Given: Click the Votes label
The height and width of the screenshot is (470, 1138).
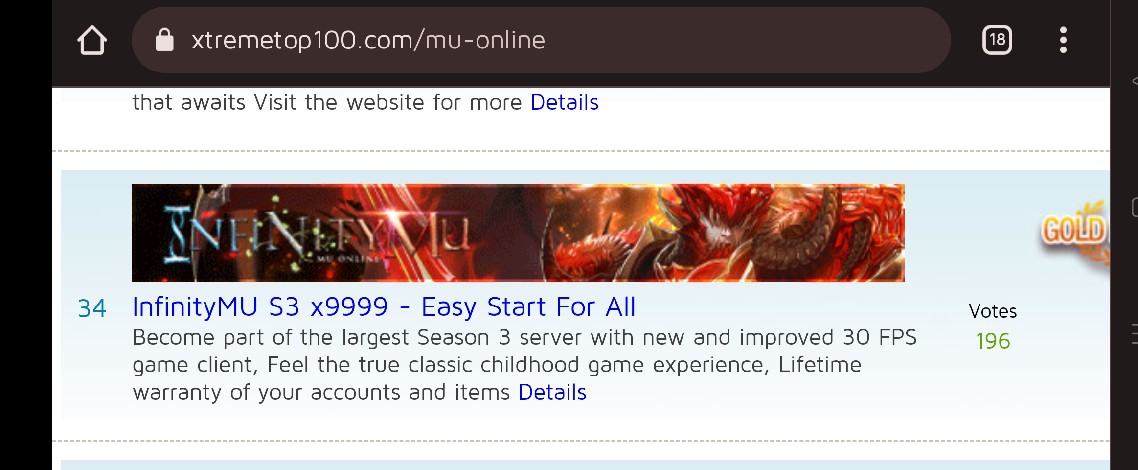Looking at the screenshot, I should [x=993, y=311].
